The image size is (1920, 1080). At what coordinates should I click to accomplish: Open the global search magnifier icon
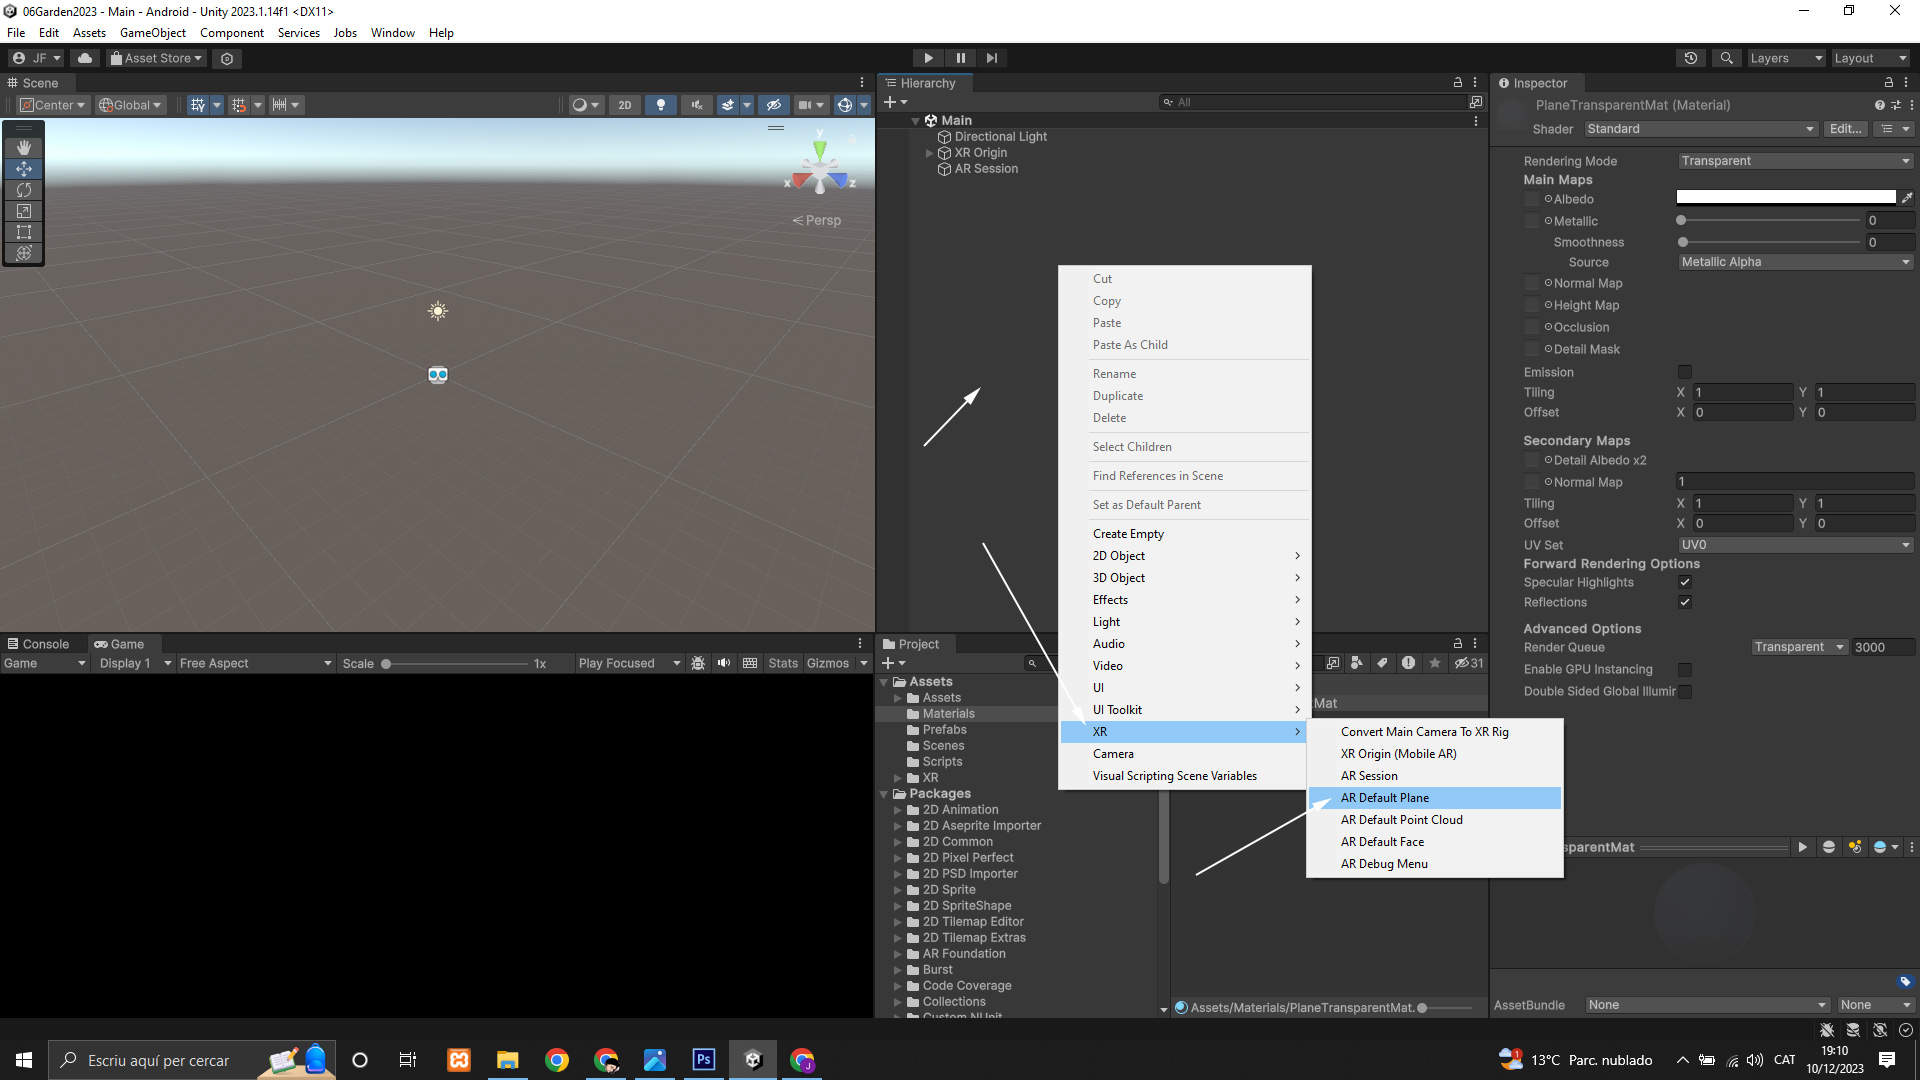point(1726,58)
